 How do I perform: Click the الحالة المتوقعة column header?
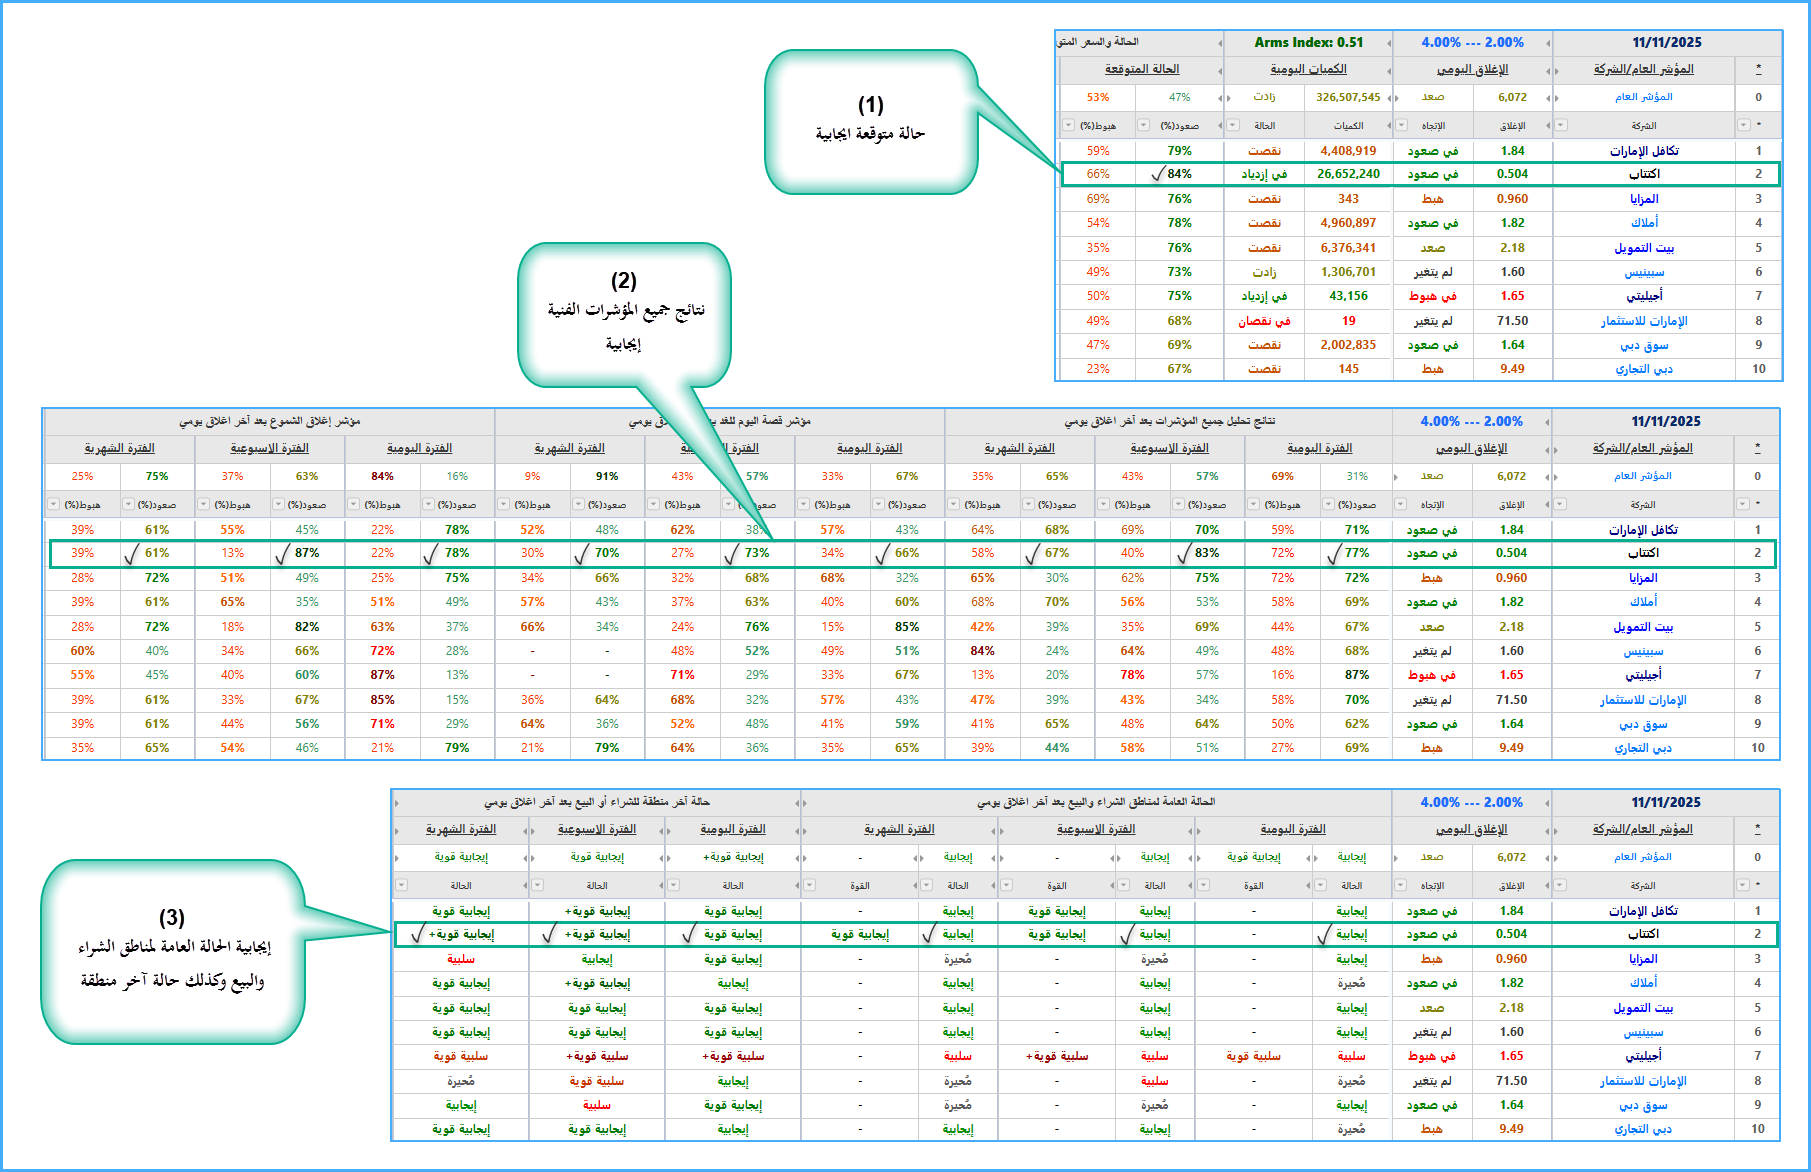pos(1142,70)
